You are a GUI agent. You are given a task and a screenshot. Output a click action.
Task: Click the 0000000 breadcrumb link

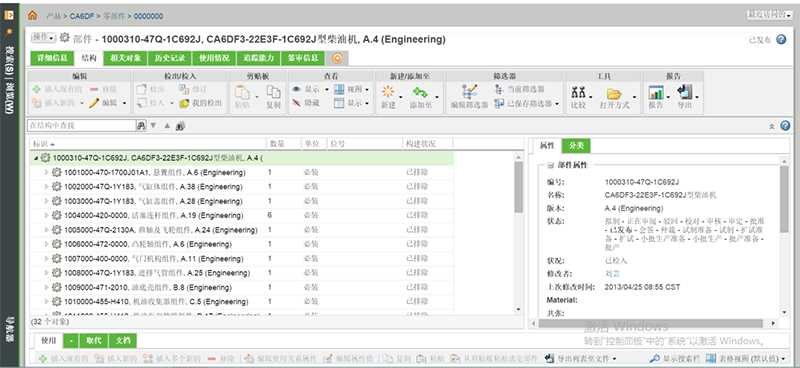[148, 16]
